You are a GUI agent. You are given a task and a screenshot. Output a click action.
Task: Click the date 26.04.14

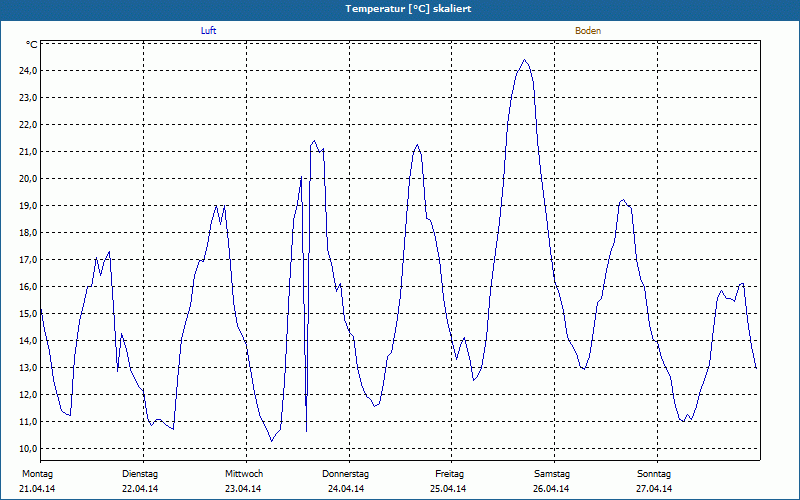coord(551,489)
